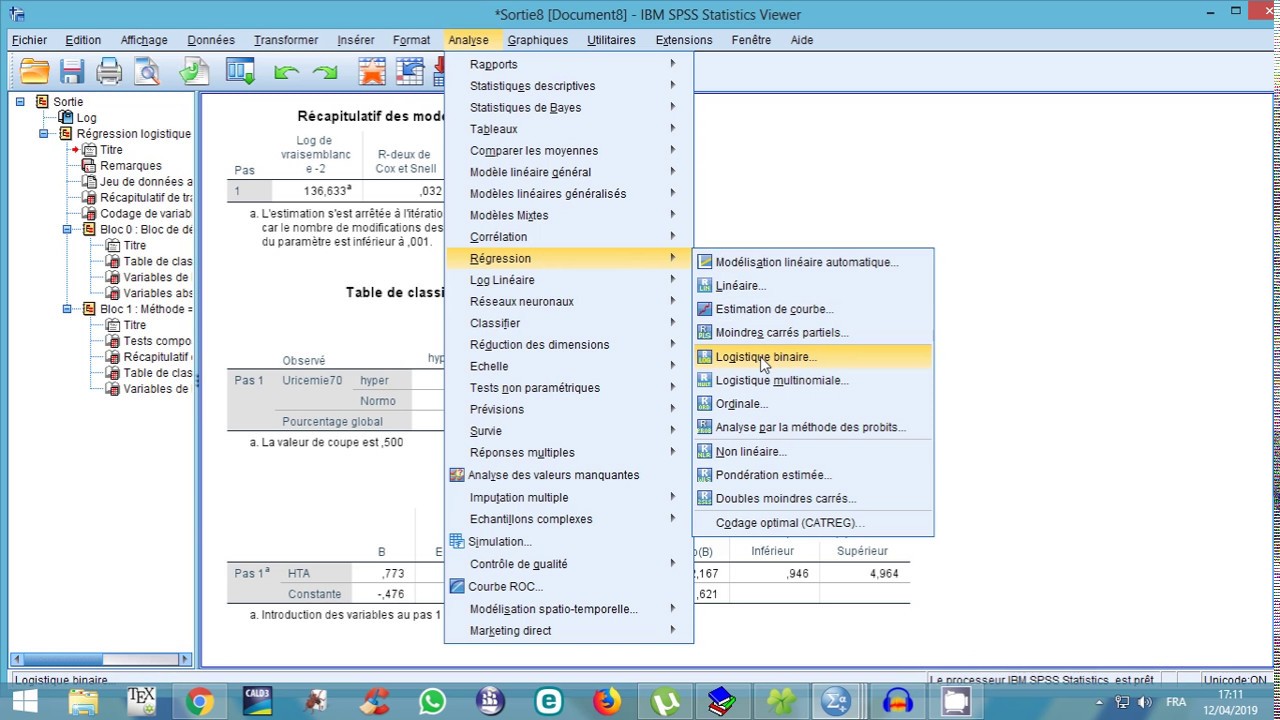This screenshot has width=1280, height=720.
Task: Collapse the Sortie root node
Action: point(20,102)
